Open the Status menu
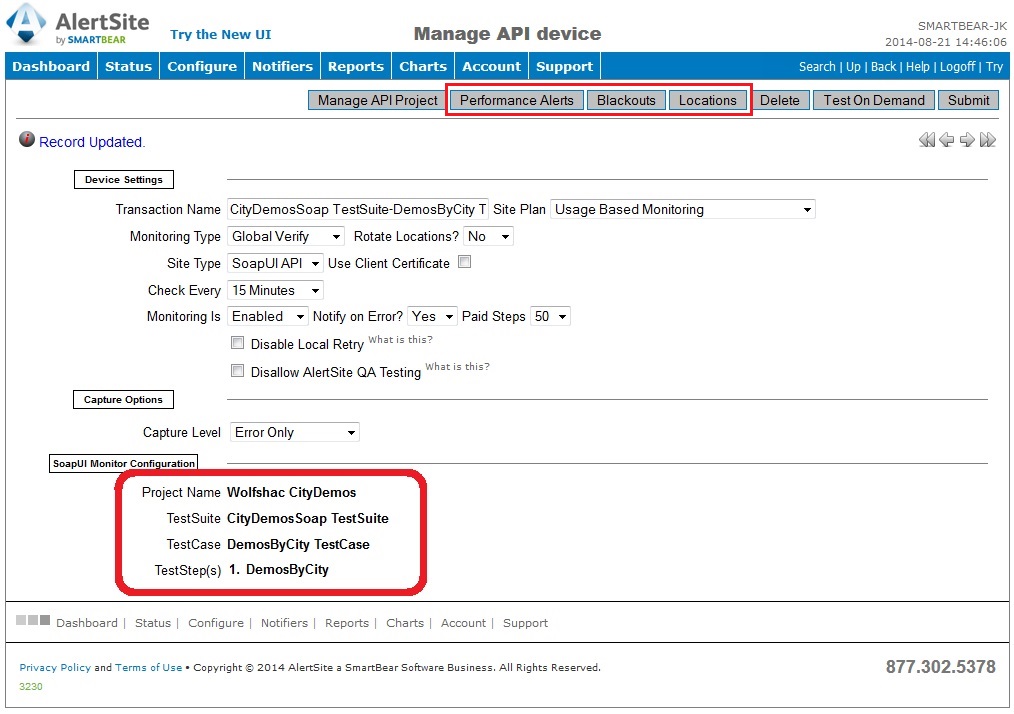Image resolution: width=1014 pixels, height=714 pixels. tap(128, 66)
